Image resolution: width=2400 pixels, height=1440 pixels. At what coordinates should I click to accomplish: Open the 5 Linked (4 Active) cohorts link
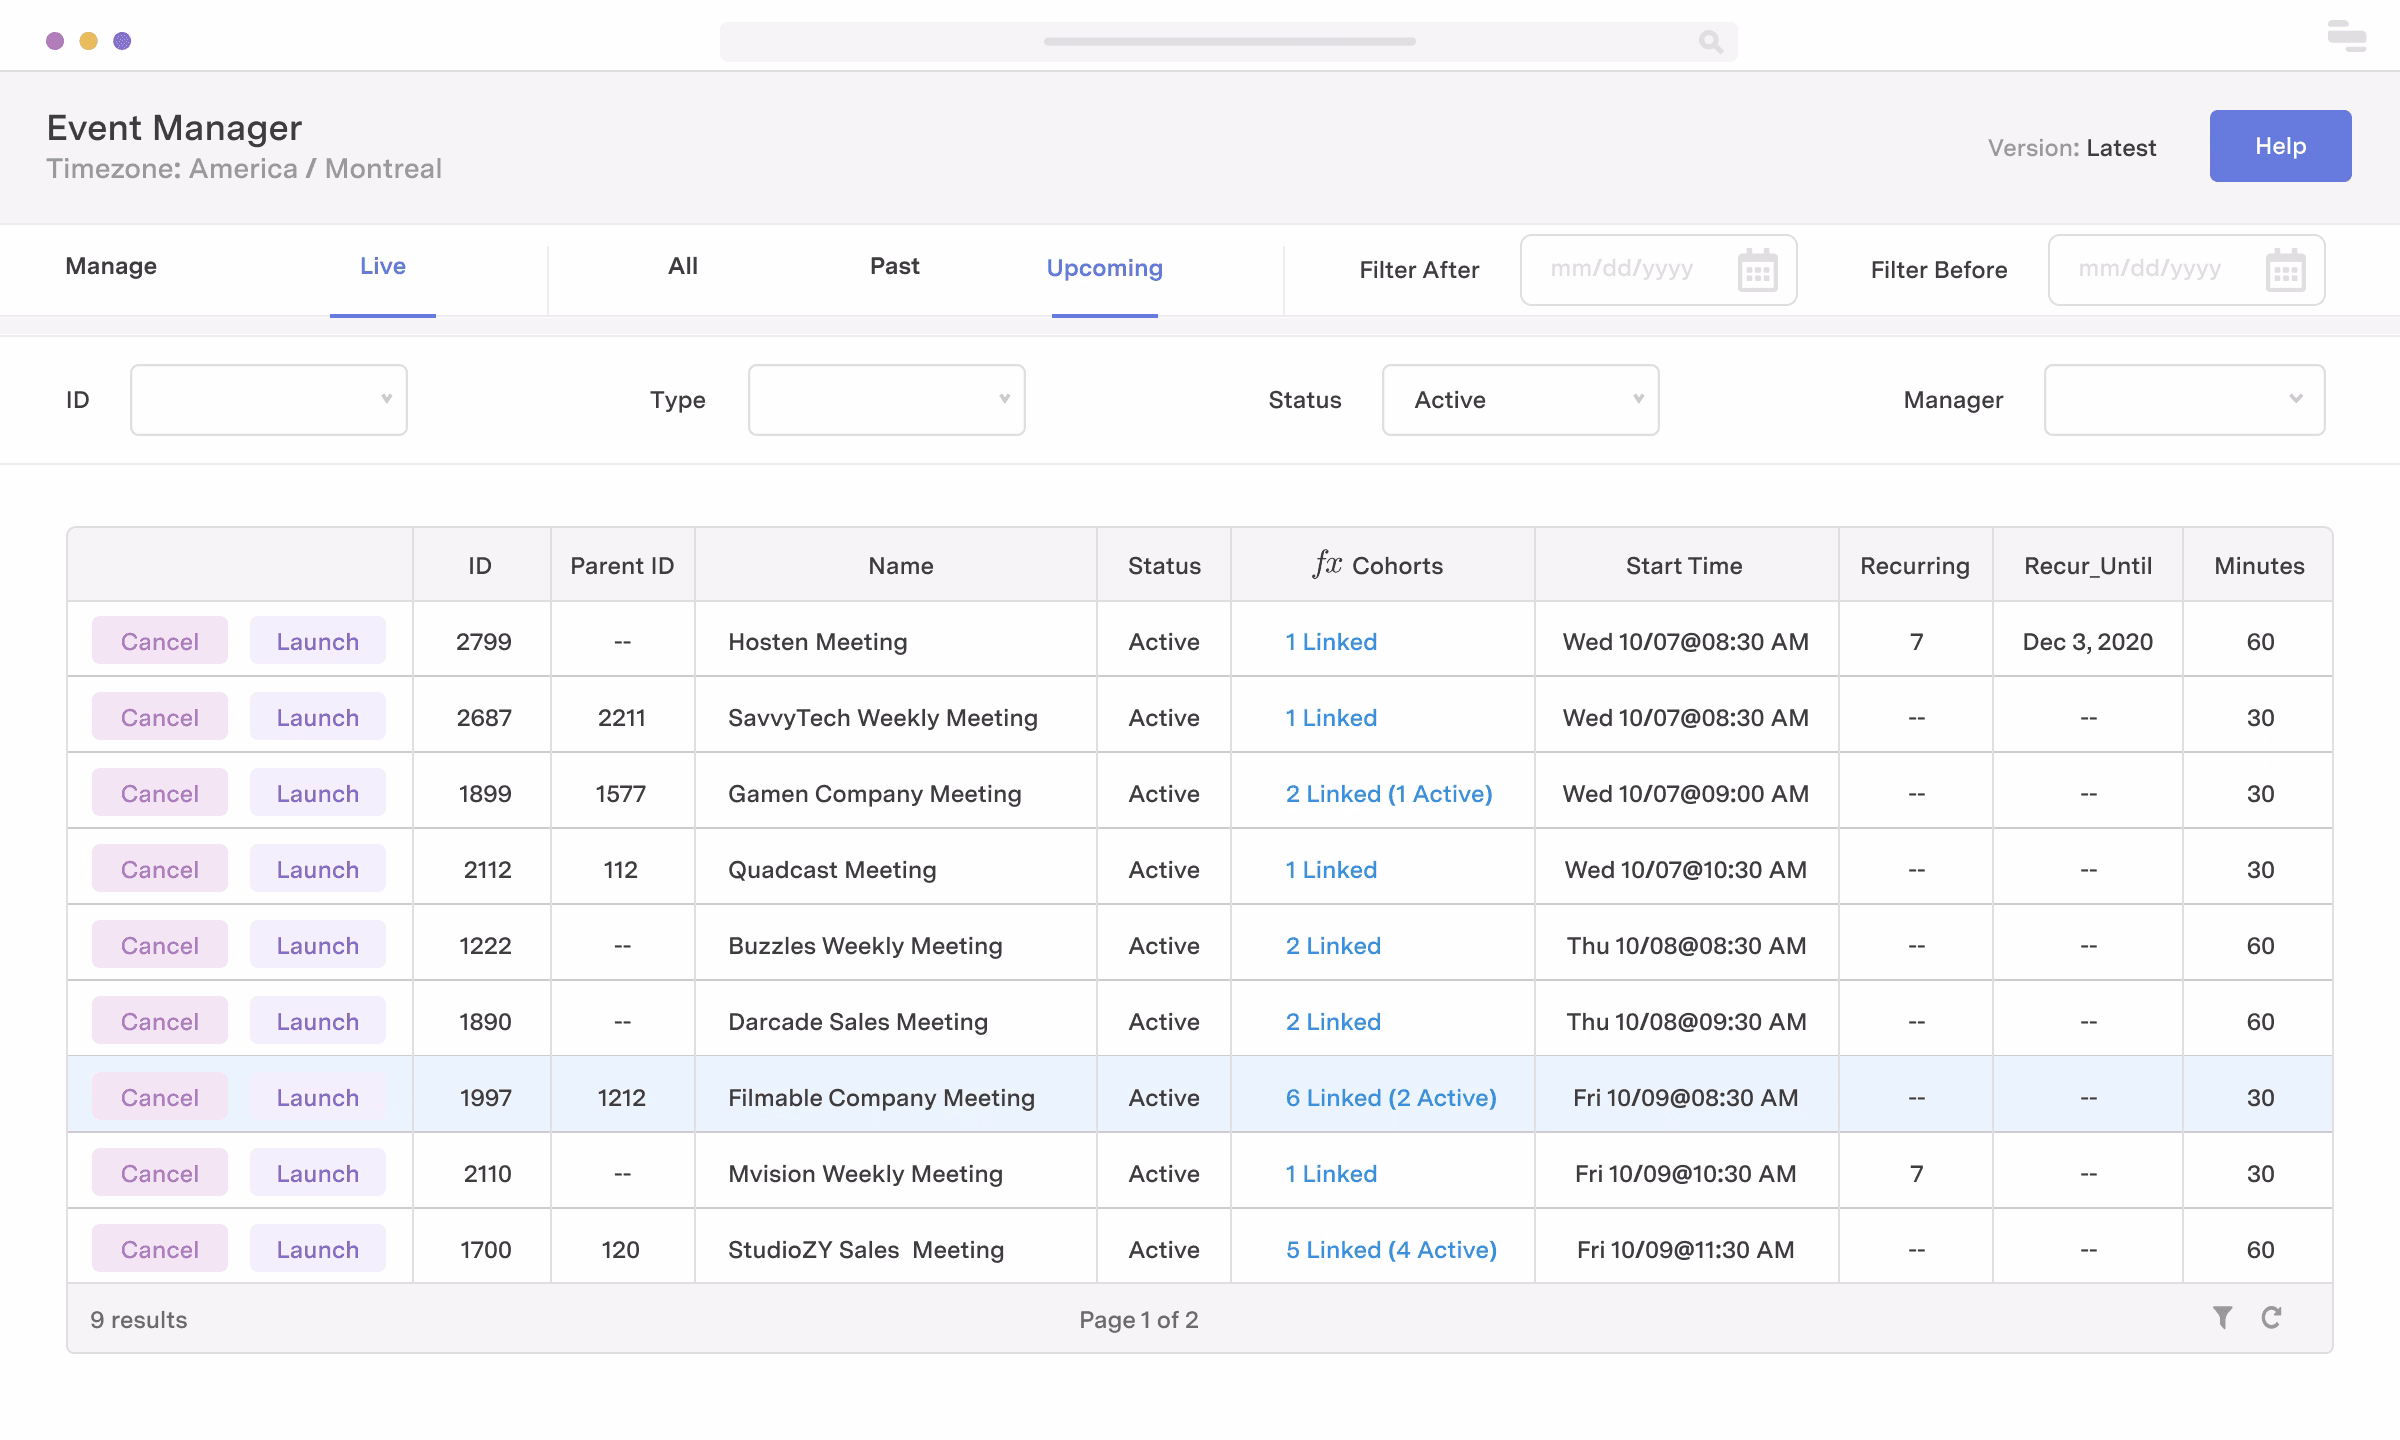click(x=1391, y=1249)
